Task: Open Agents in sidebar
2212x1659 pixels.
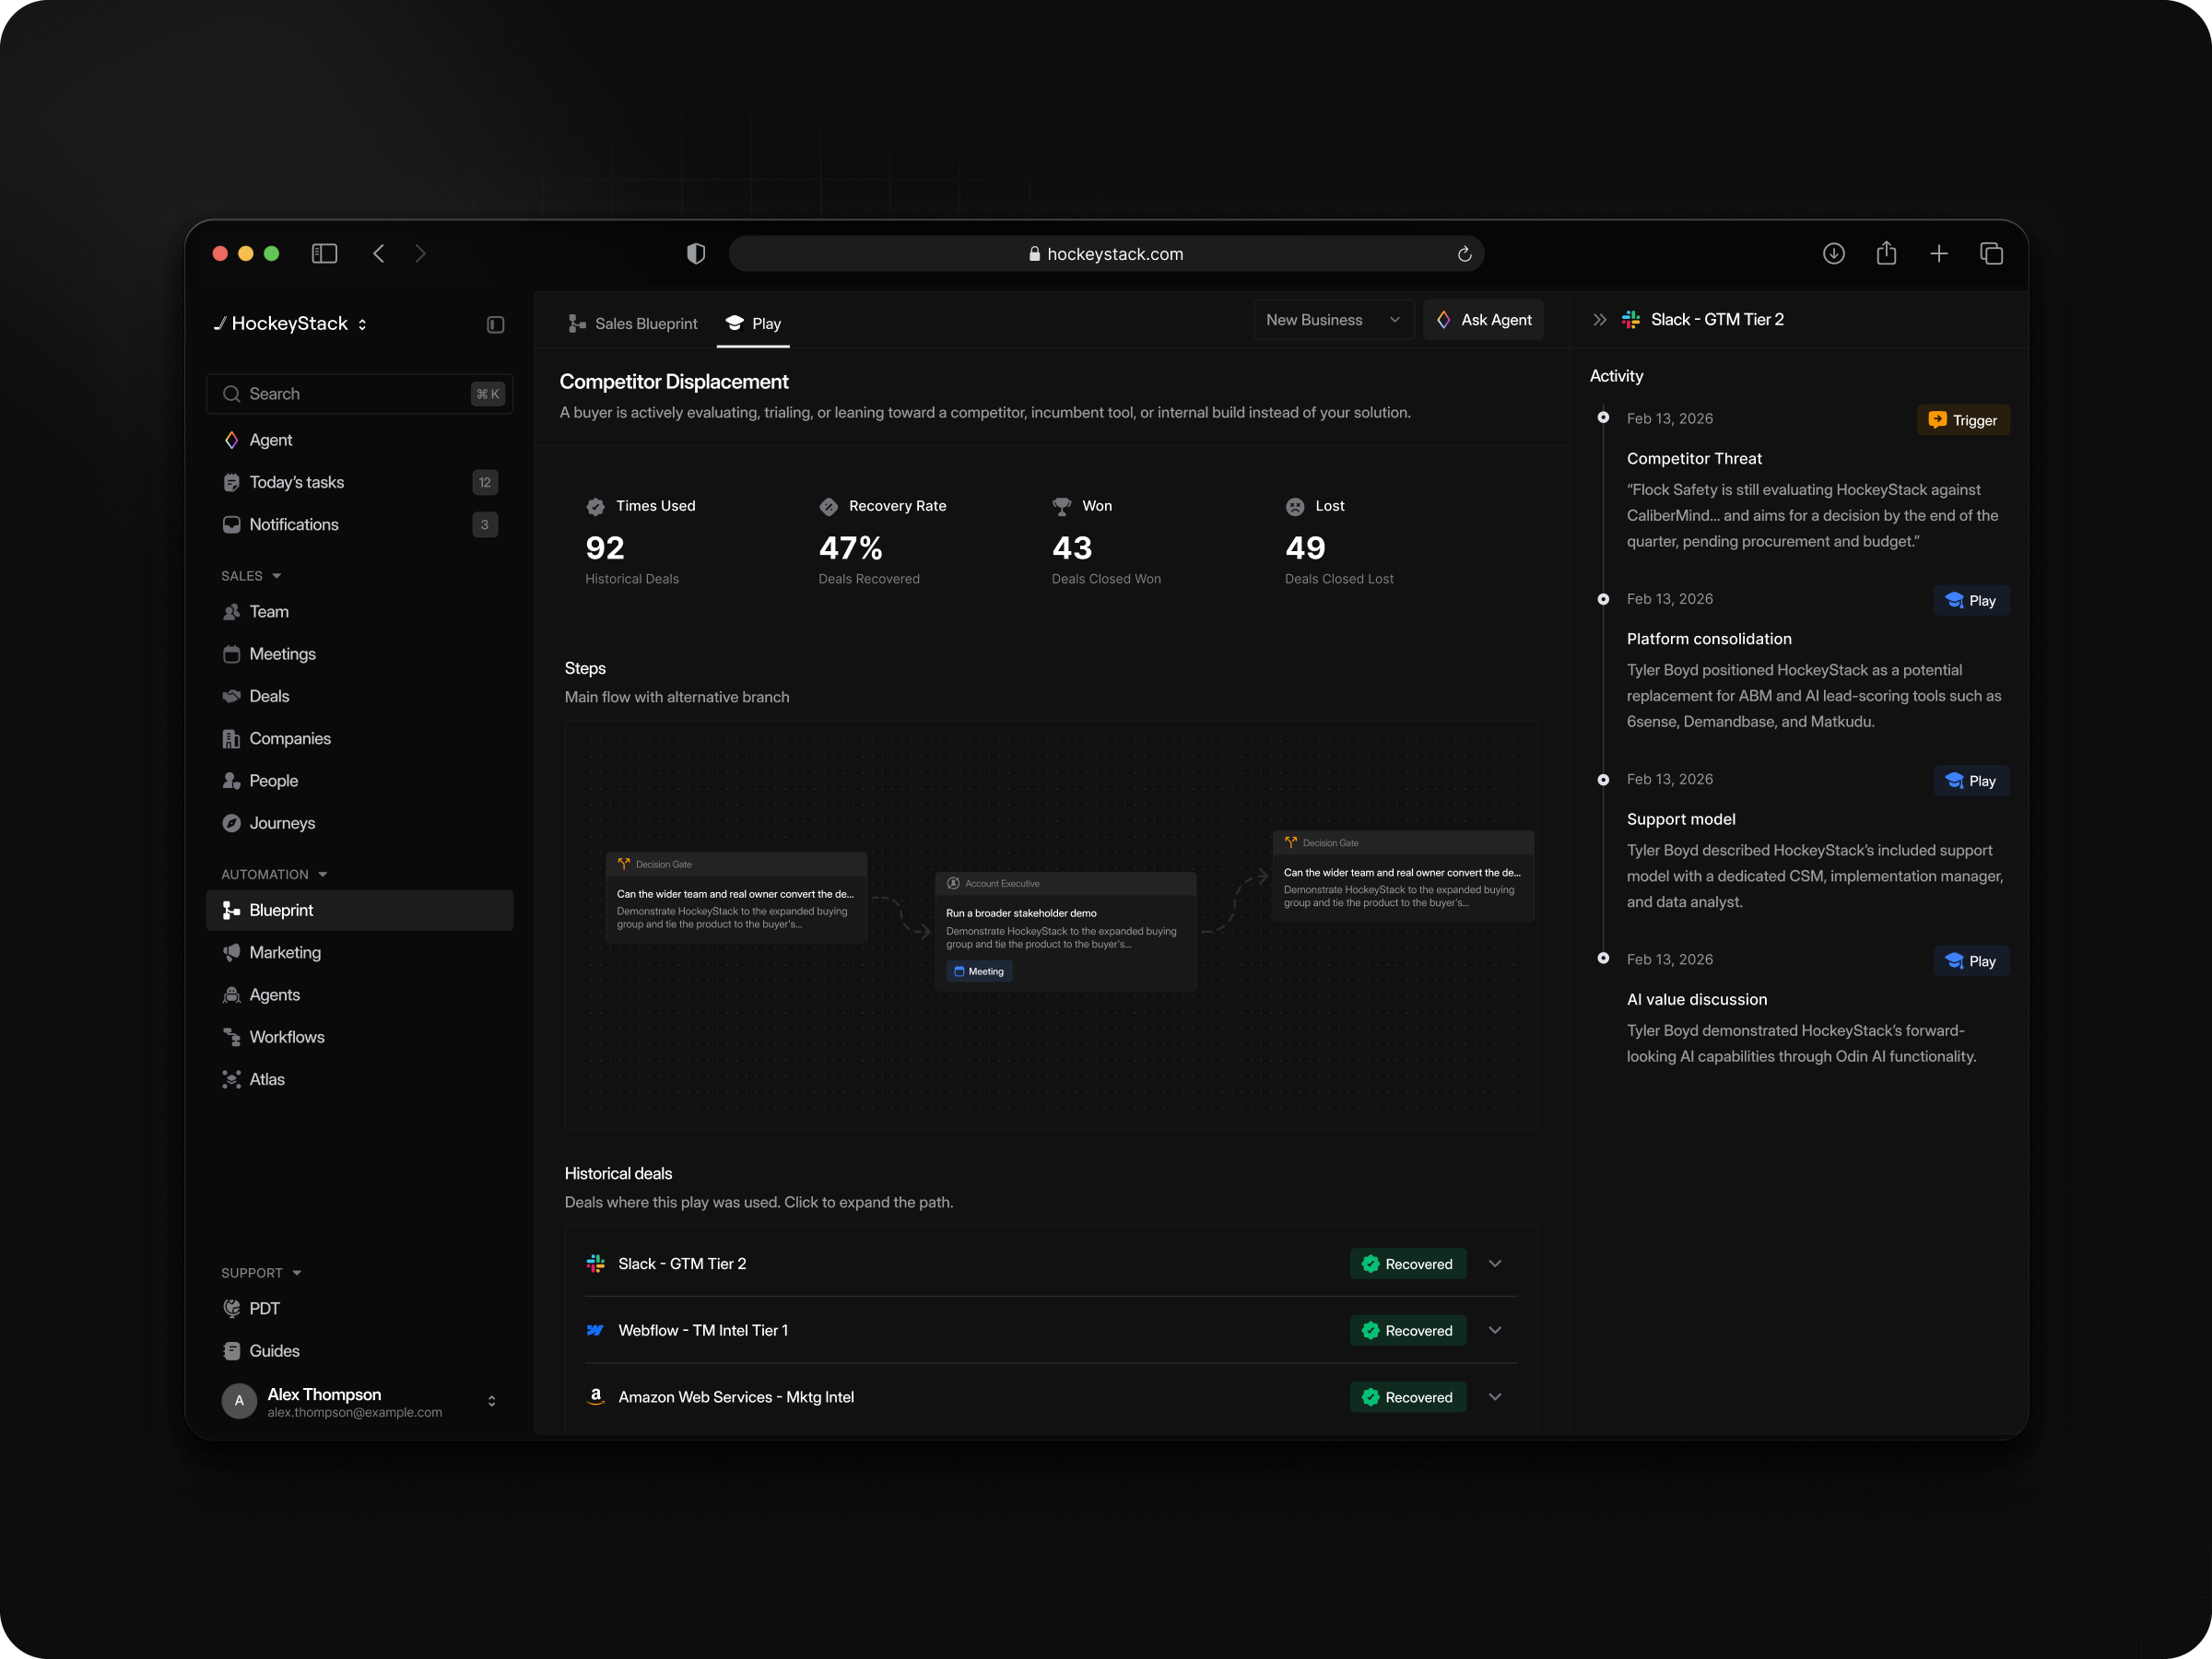Action: pos(359,995)
